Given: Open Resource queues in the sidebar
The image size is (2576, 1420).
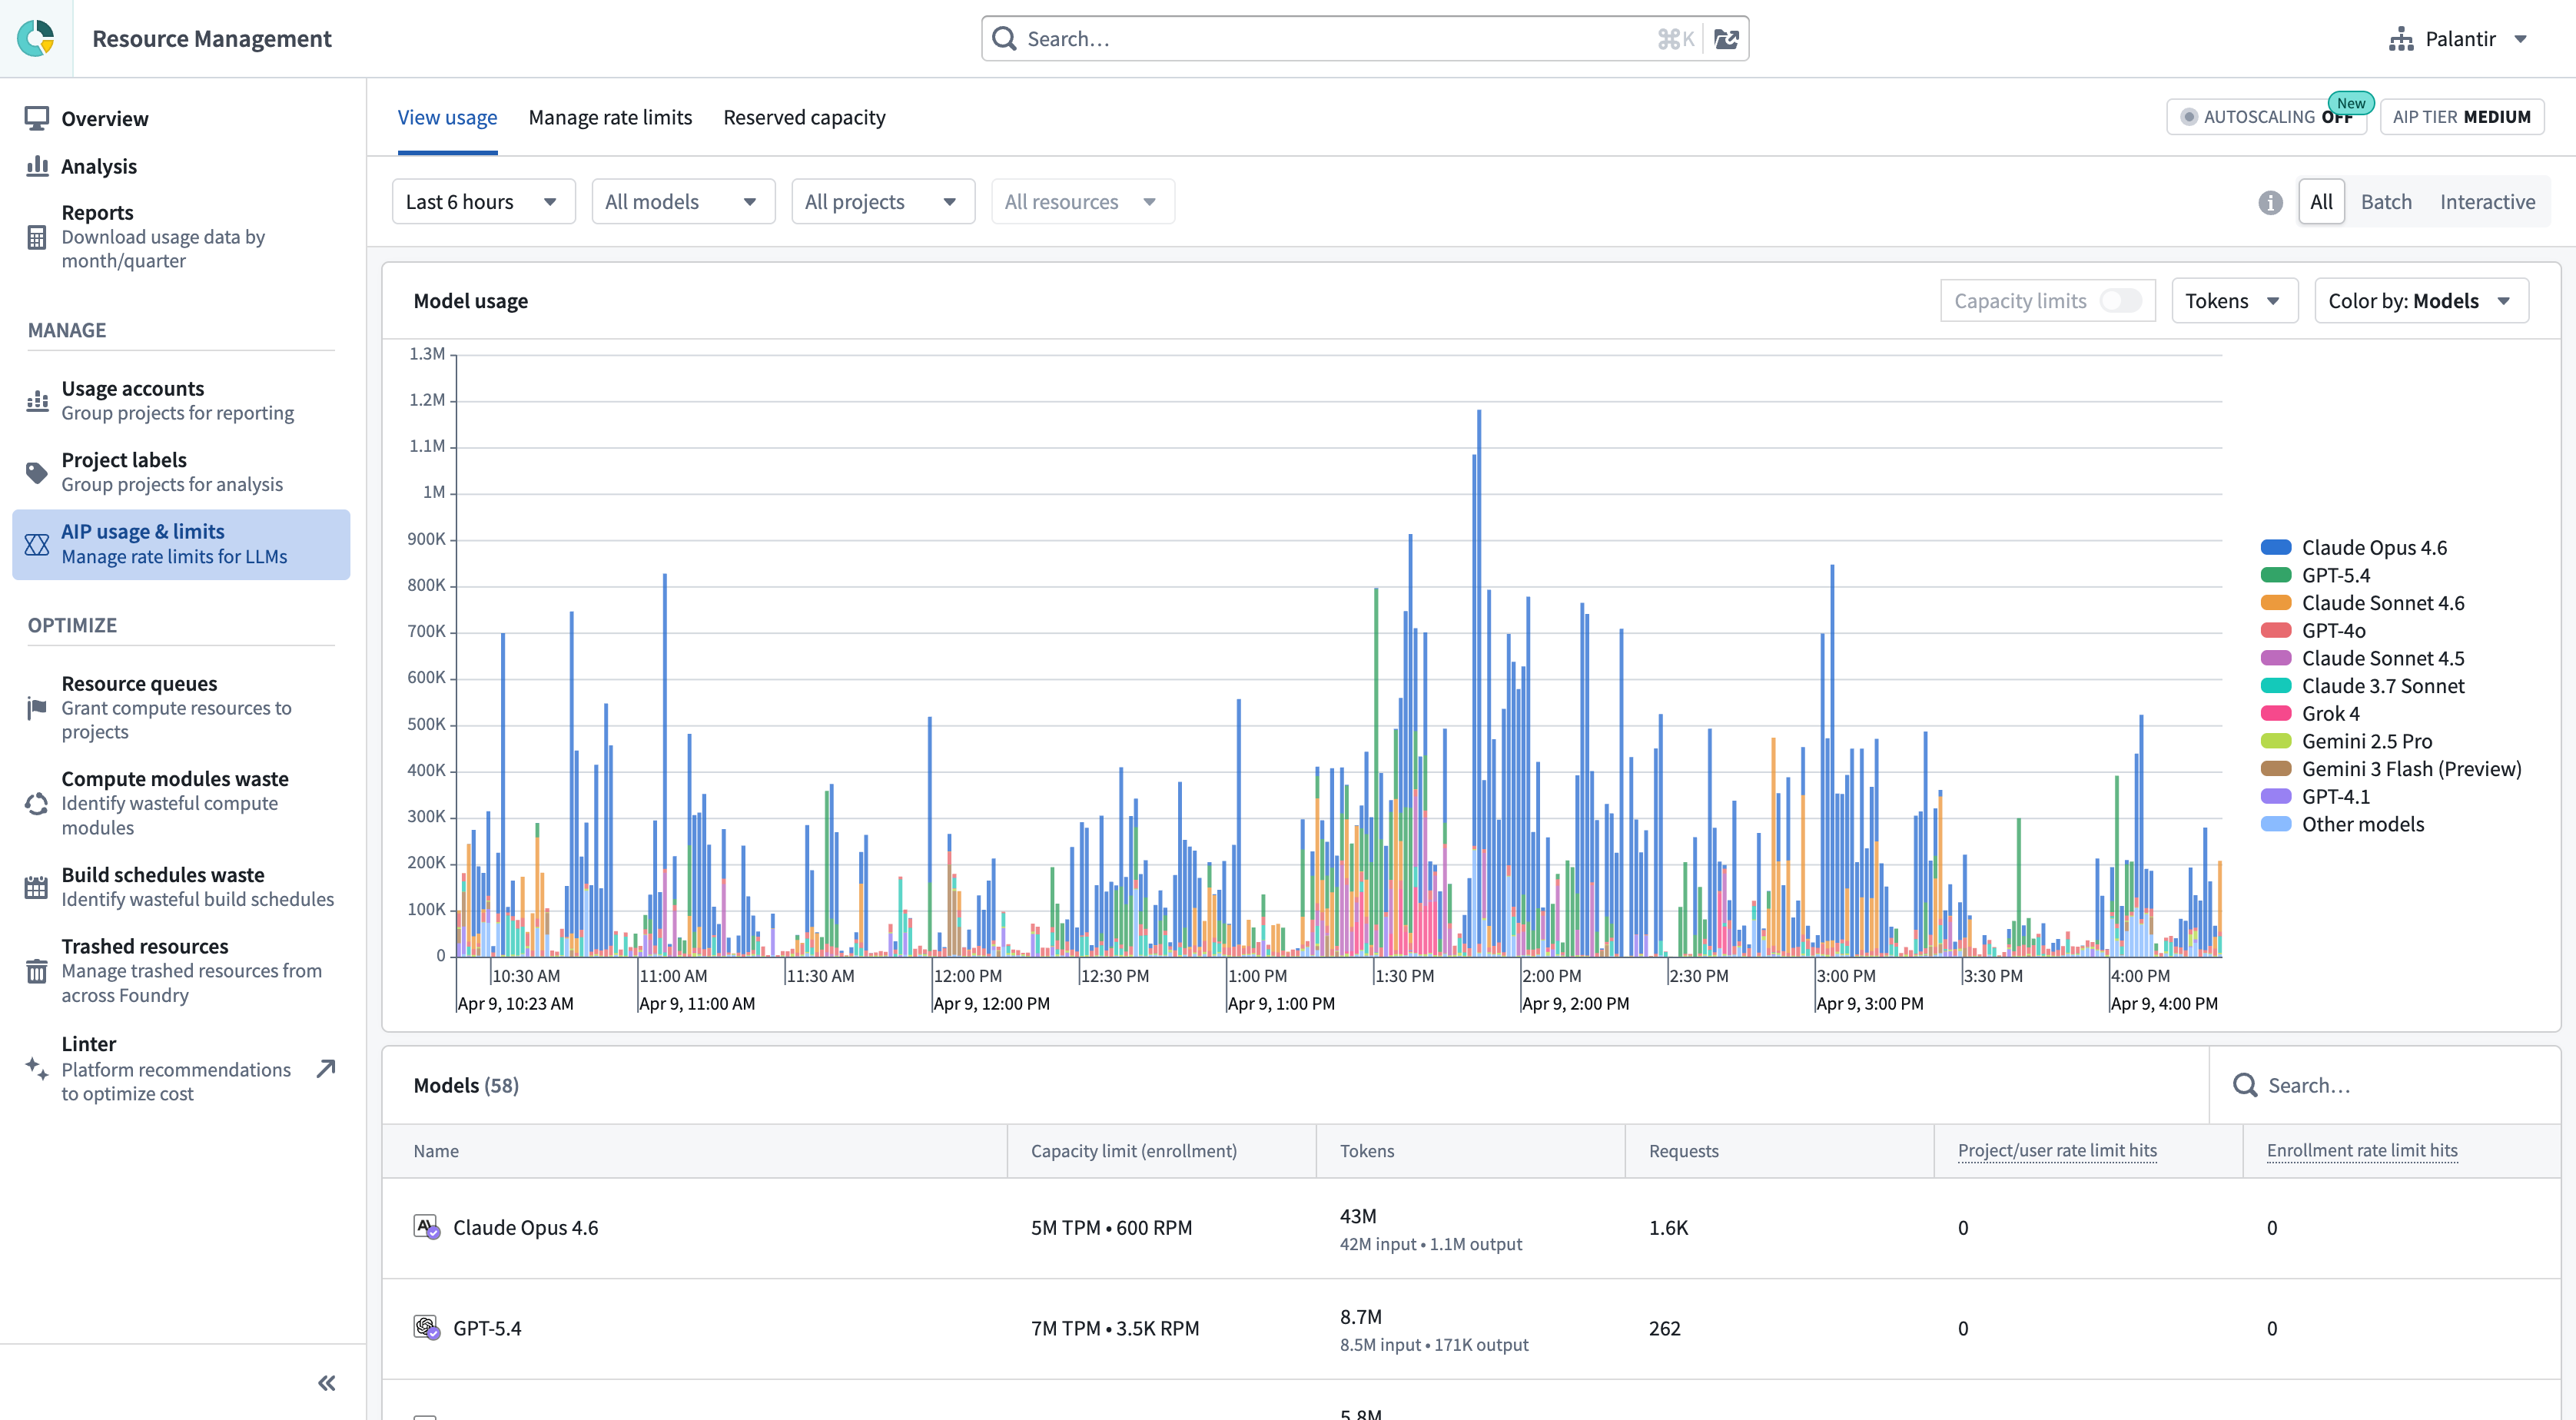Looking at the screenshot, I should click(x=181, y=708).
